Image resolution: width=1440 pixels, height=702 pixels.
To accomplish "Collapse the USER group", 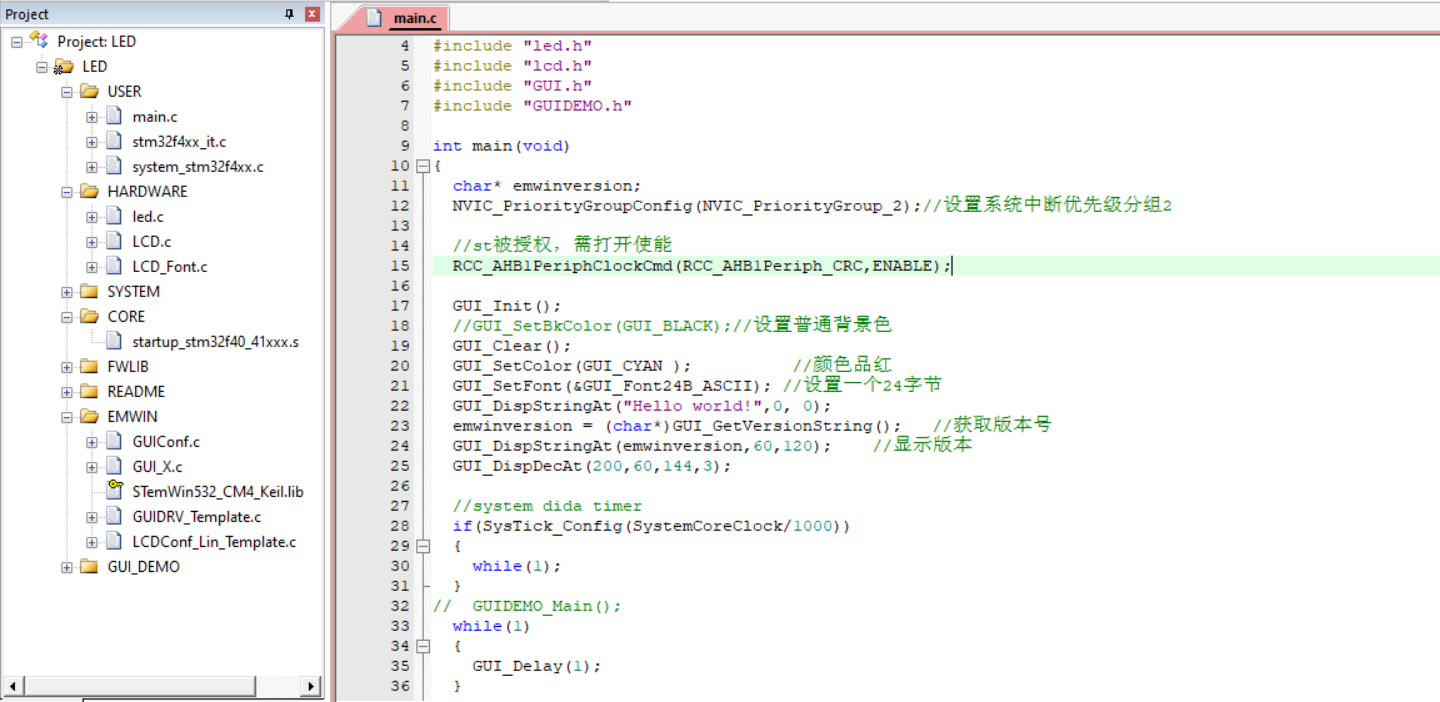I will point(67,92).
